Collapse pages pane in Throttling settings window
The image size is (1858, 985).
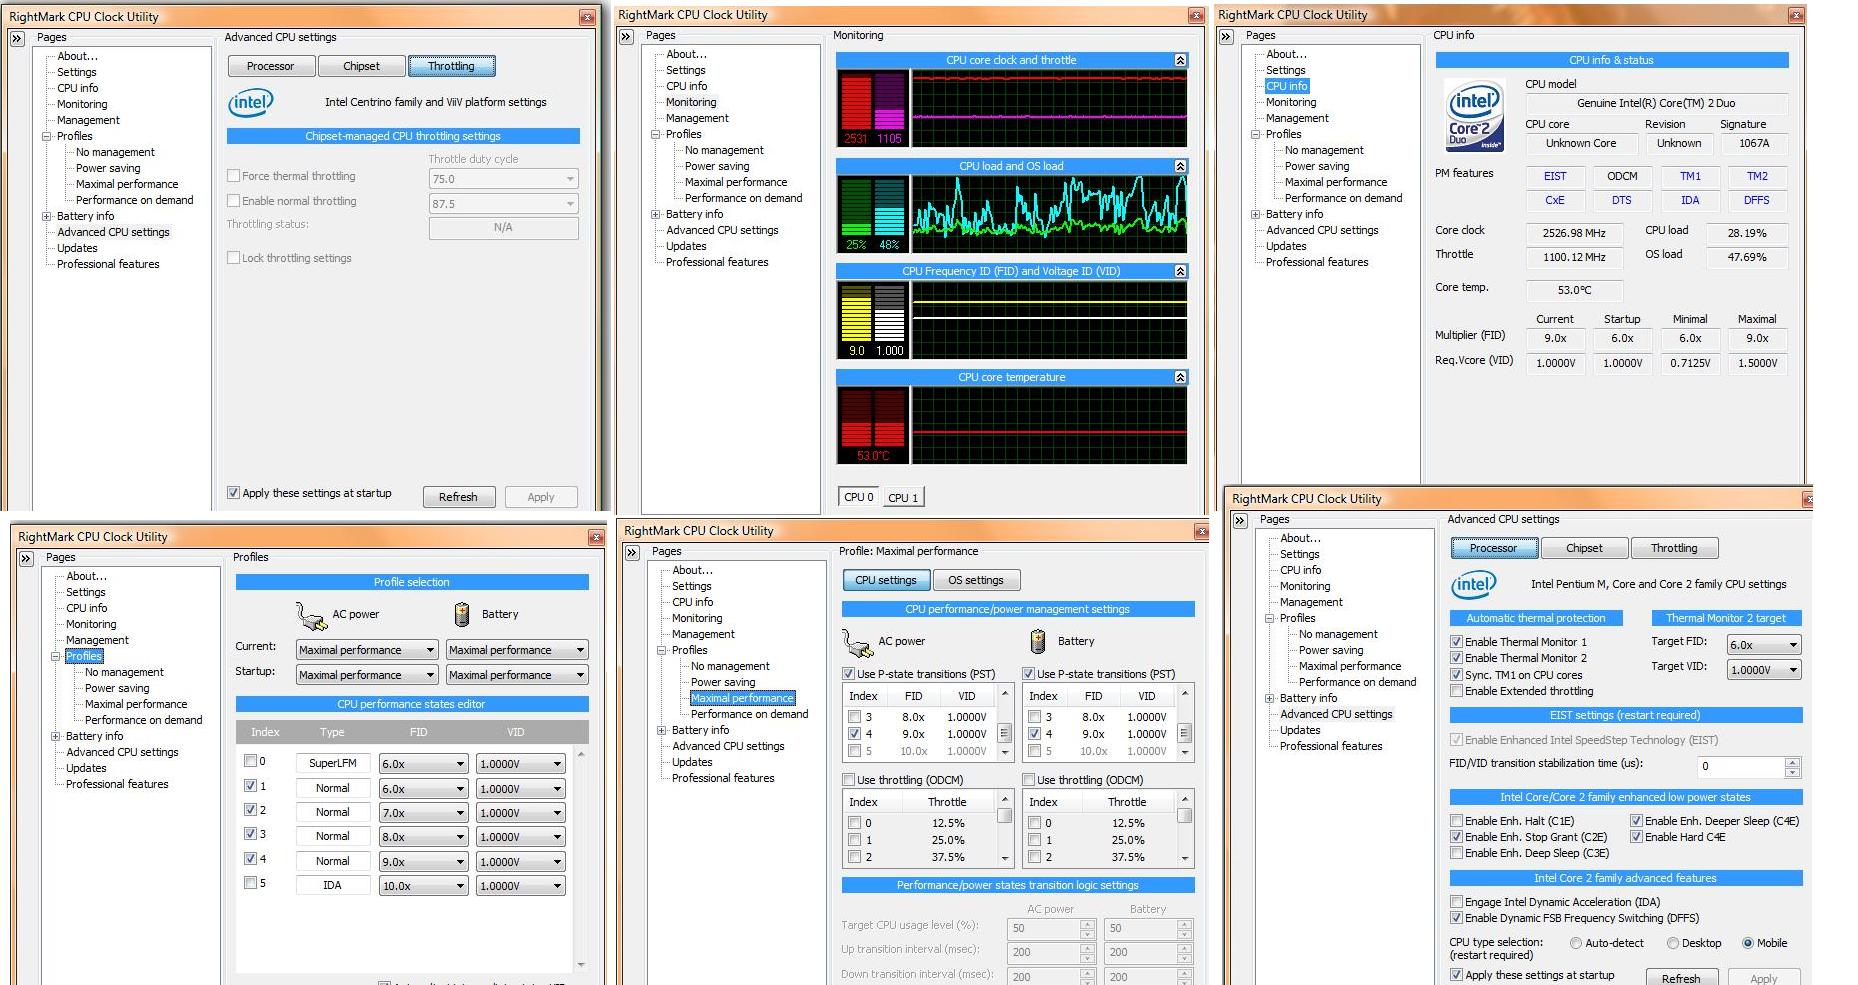coord(17,38)
